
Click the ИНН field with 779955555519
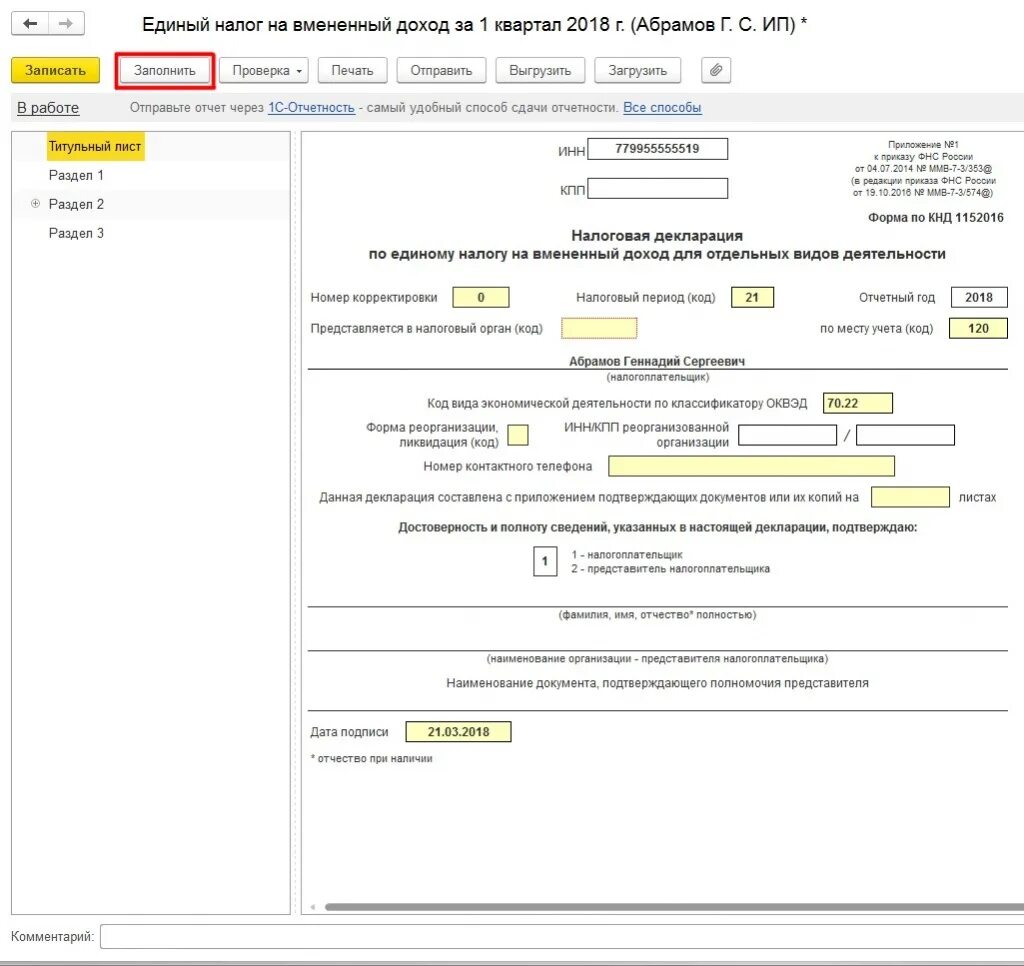658,149
